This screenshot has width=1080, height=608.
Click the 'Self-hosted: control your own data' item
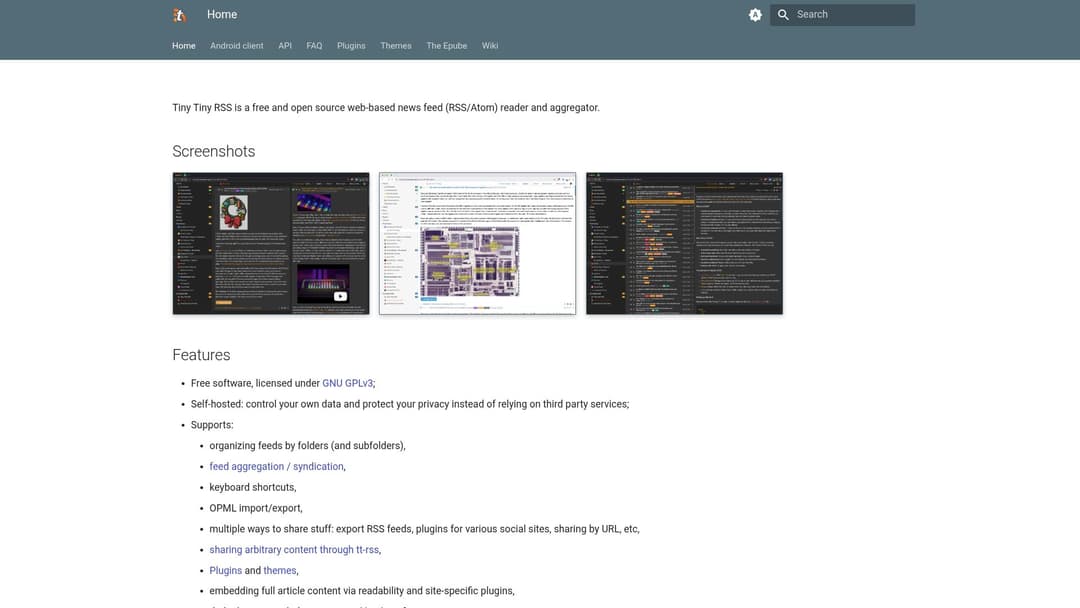click(410, 404)
